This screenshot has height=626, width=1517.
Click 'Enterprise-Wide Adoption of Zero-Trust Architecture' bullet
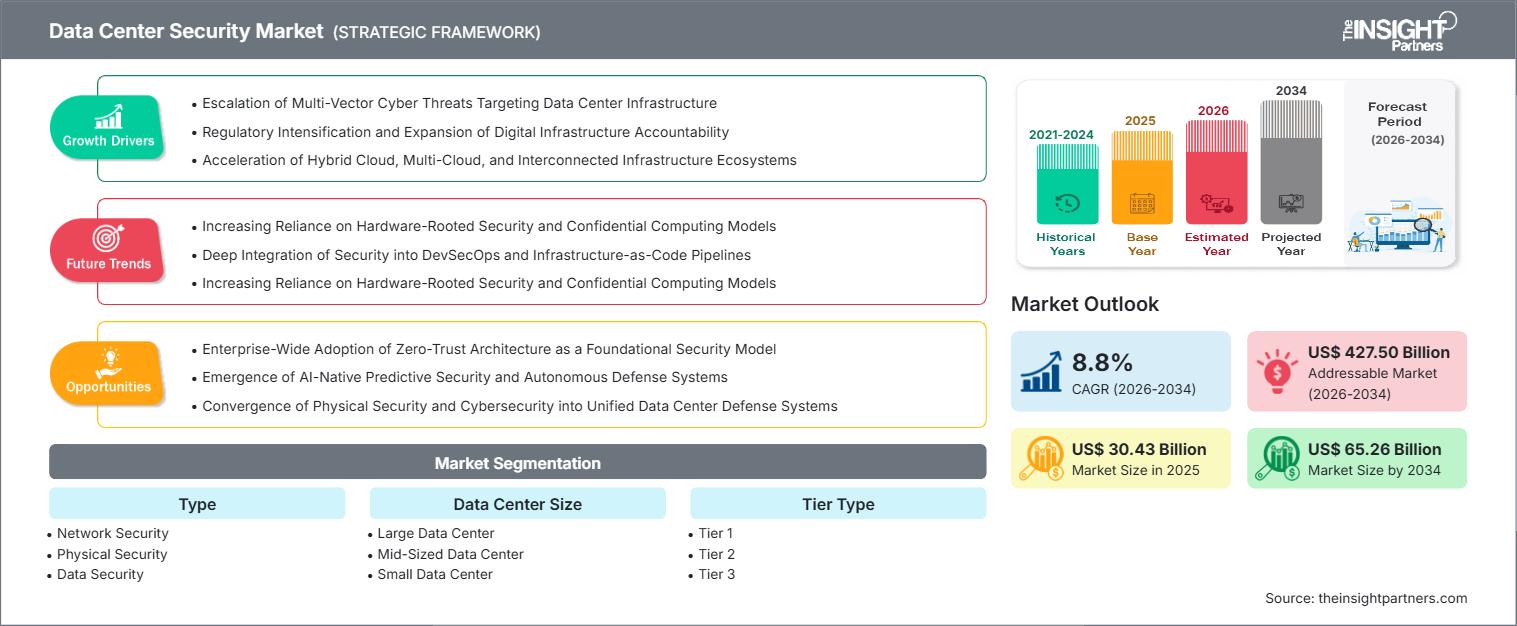click(489, 349)
